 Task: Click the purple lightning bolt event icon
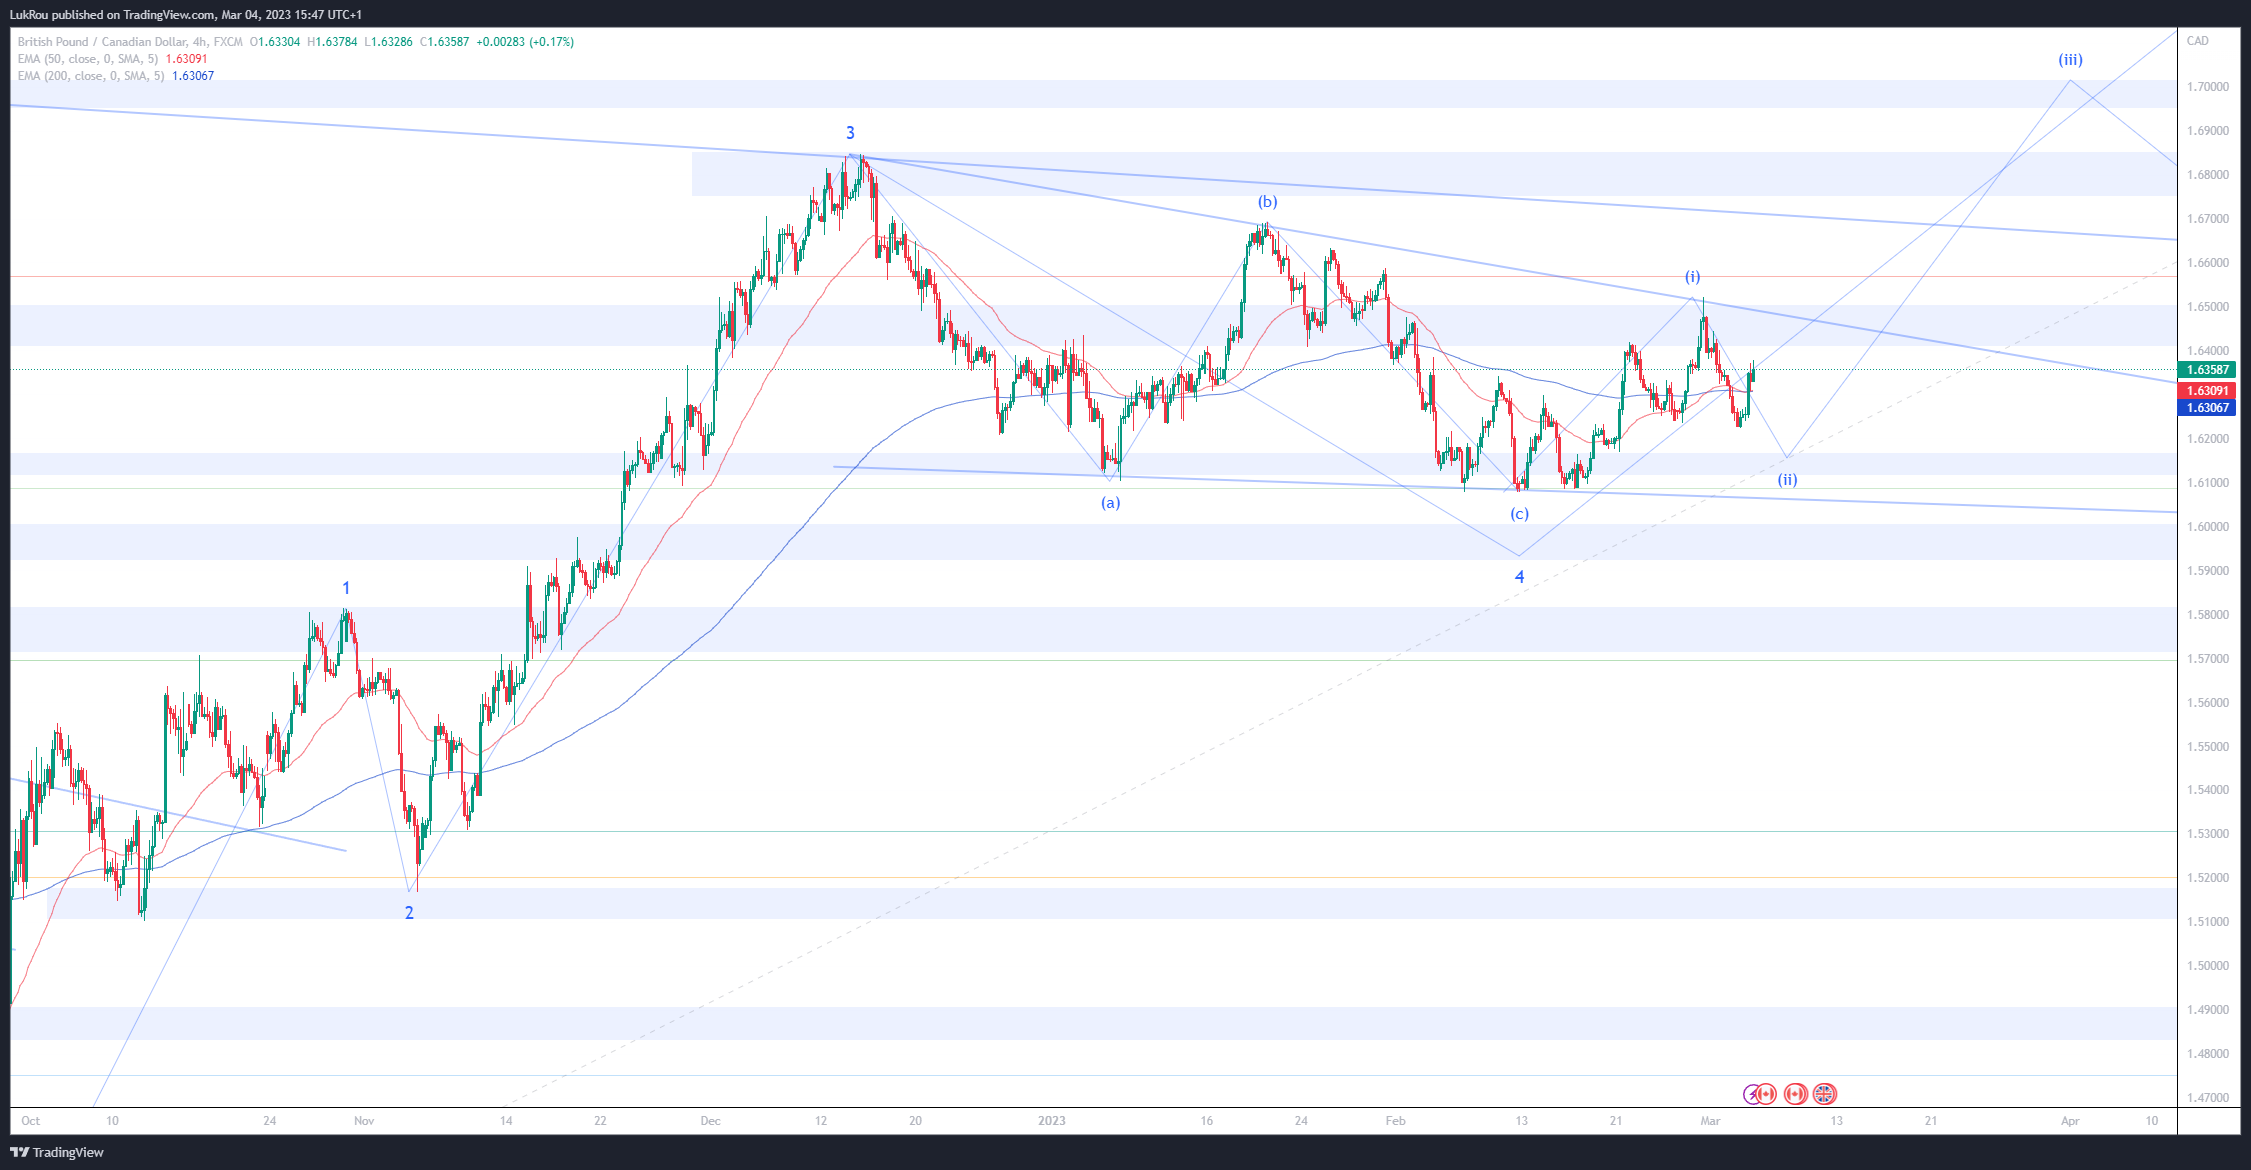[x=1752, y=1094]
